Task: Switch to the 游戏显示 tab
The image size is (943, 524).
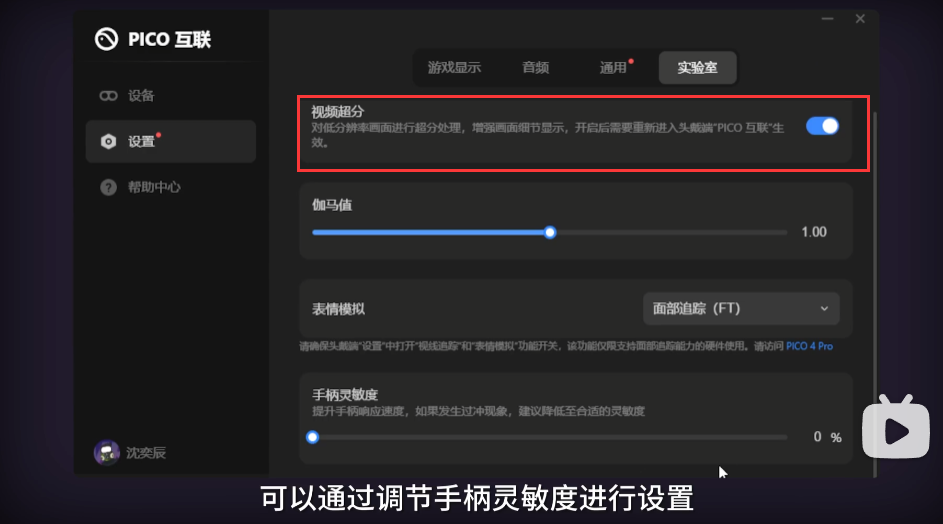Action: [454, 67]
